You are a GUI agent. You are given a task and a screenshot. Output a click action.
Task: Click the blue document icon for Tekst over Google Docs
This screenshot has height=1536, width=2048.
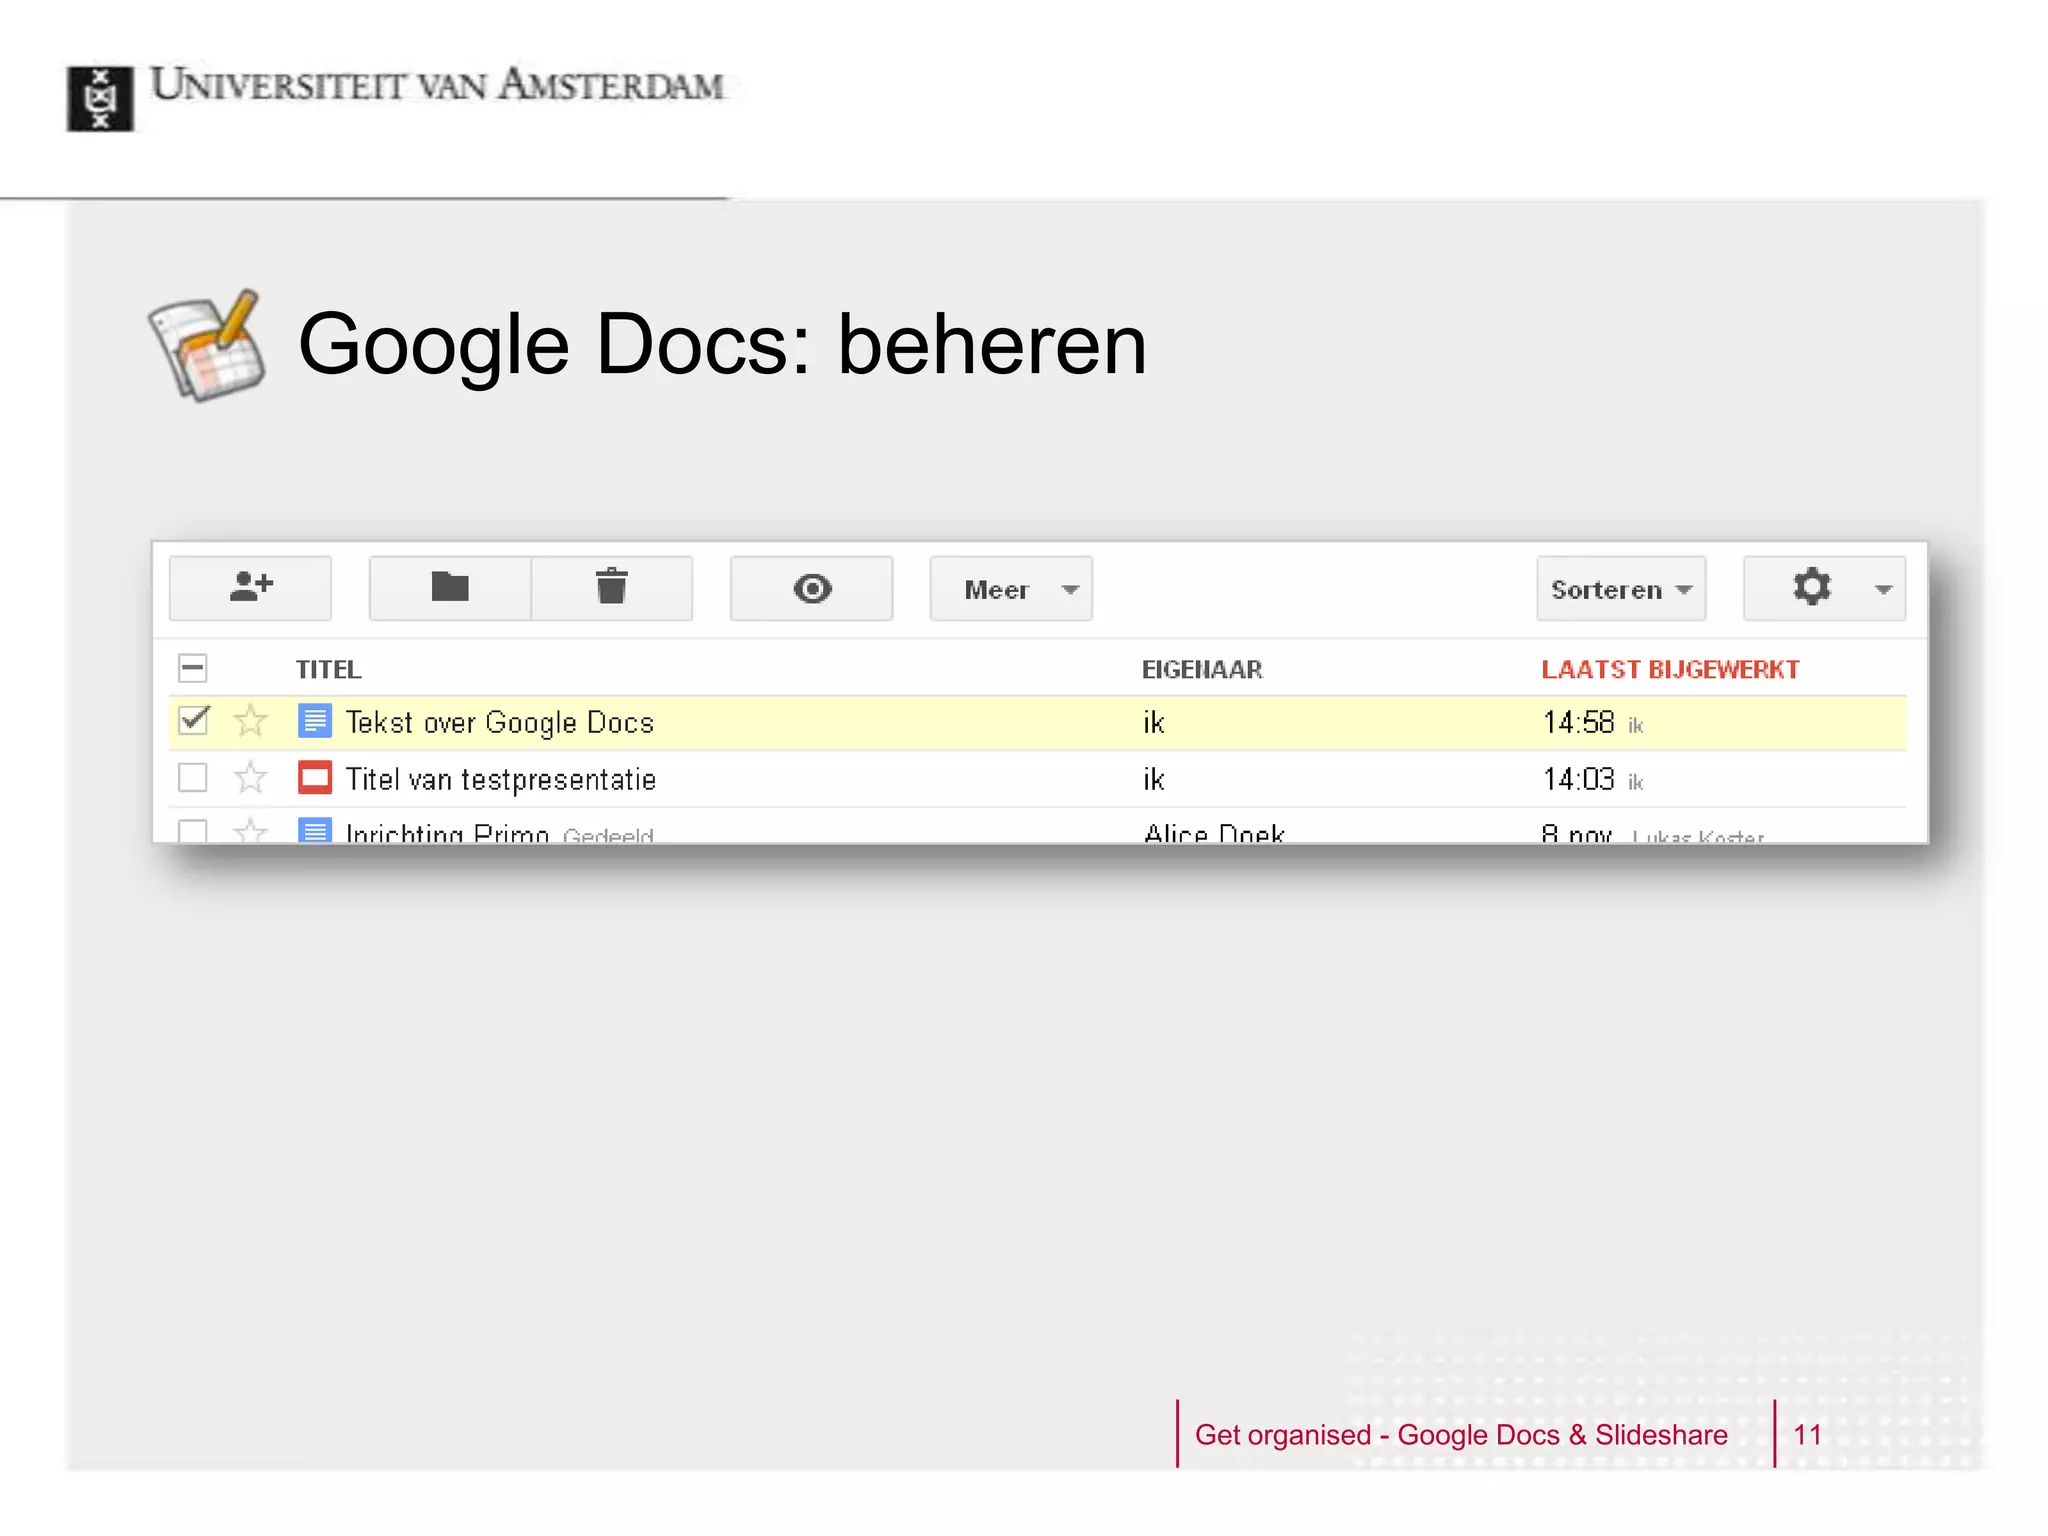click(x=315, y=721)
